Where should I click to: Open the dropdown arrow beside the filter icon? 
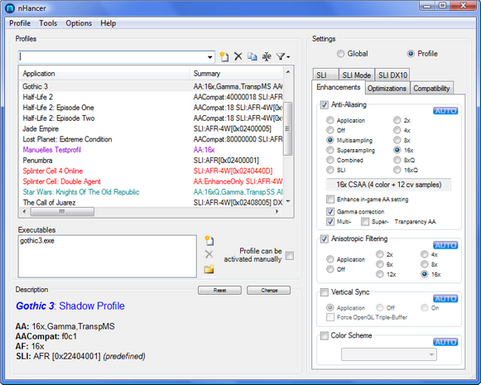coord(288,57)
